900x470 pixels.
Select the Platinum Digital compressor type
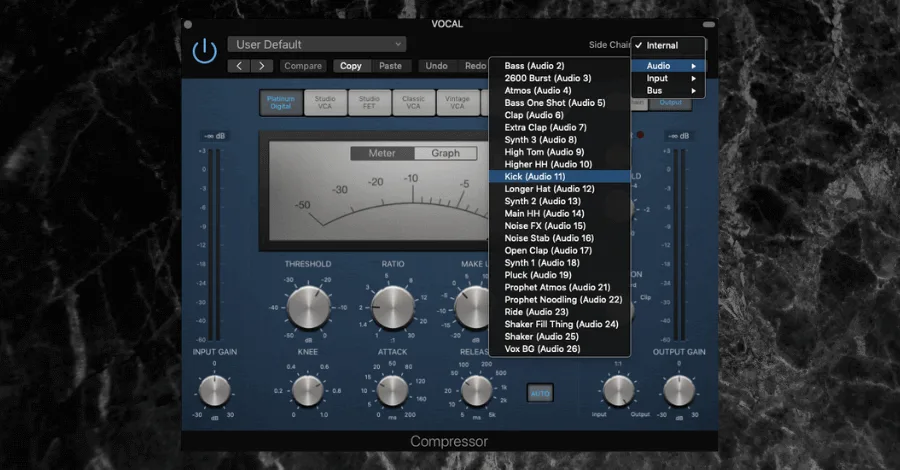(281, 103)
